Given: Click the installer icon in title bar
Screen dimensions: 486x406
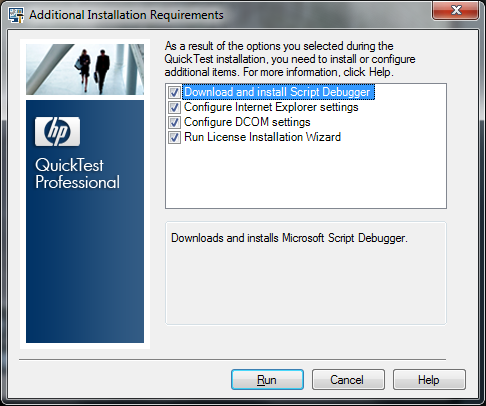Looking at the screenshot, I should [x=16, y=15].
